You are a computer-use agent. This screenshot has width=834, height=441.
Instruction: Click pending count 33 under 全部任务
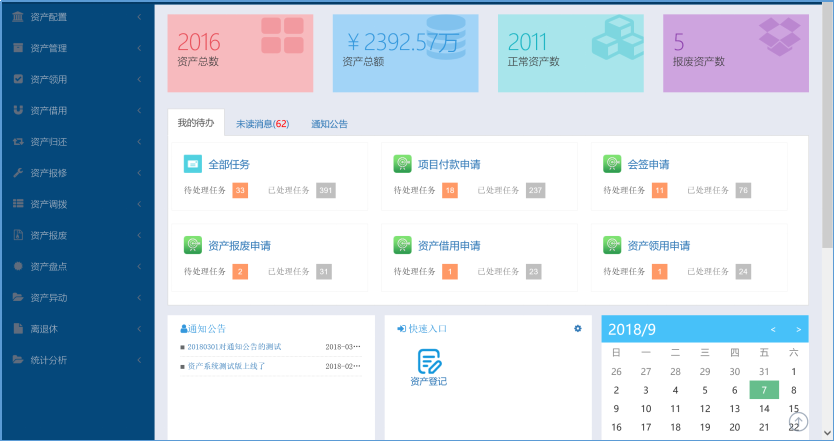click(x=240, y=190)
